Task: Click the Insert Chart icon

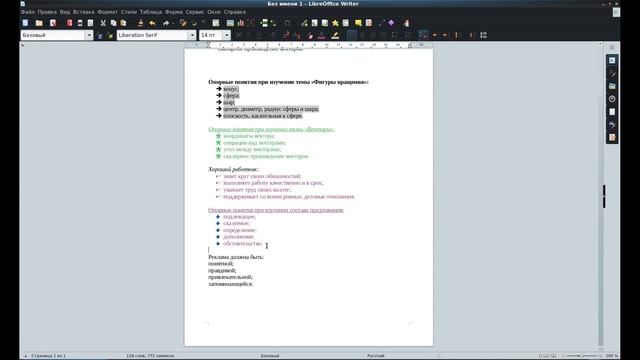Action: 241,23
